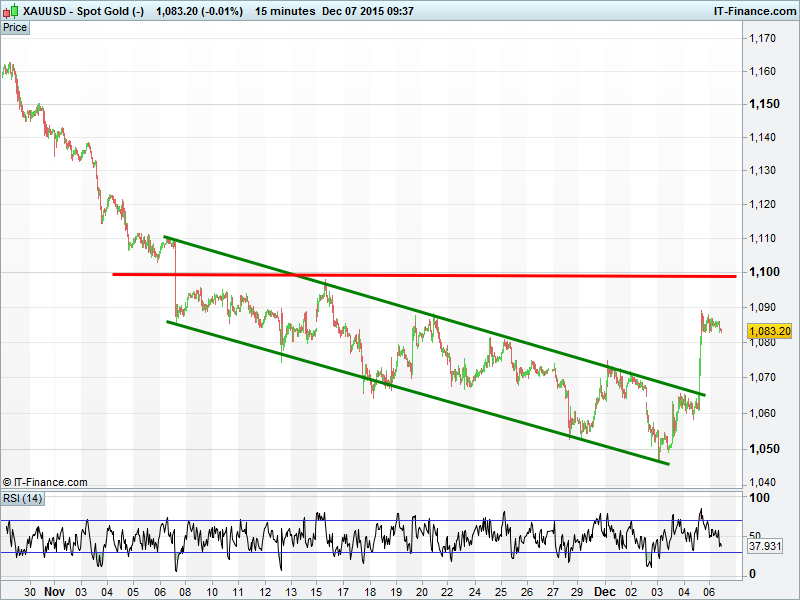800x600 pixels.
Task: Click the IT-Finance.com header text
Action: click(753, 9)
